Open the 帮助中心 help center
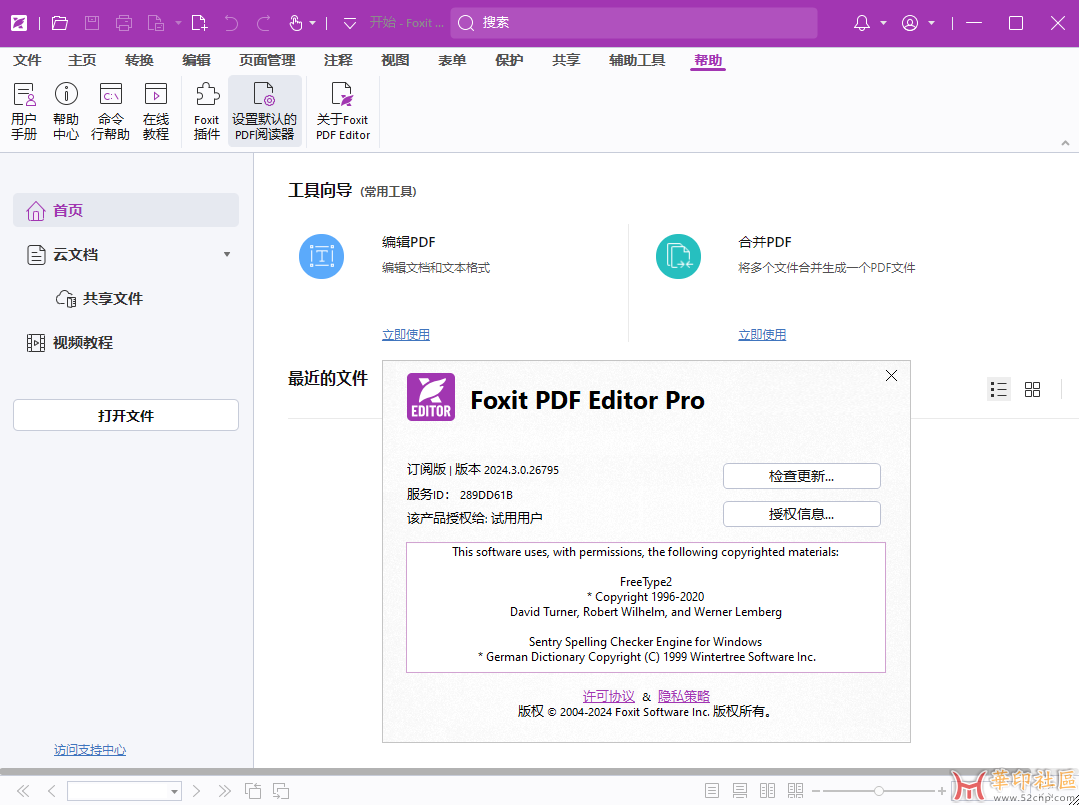The height and width of the screenshot is (805, 1079). point(66,111)
